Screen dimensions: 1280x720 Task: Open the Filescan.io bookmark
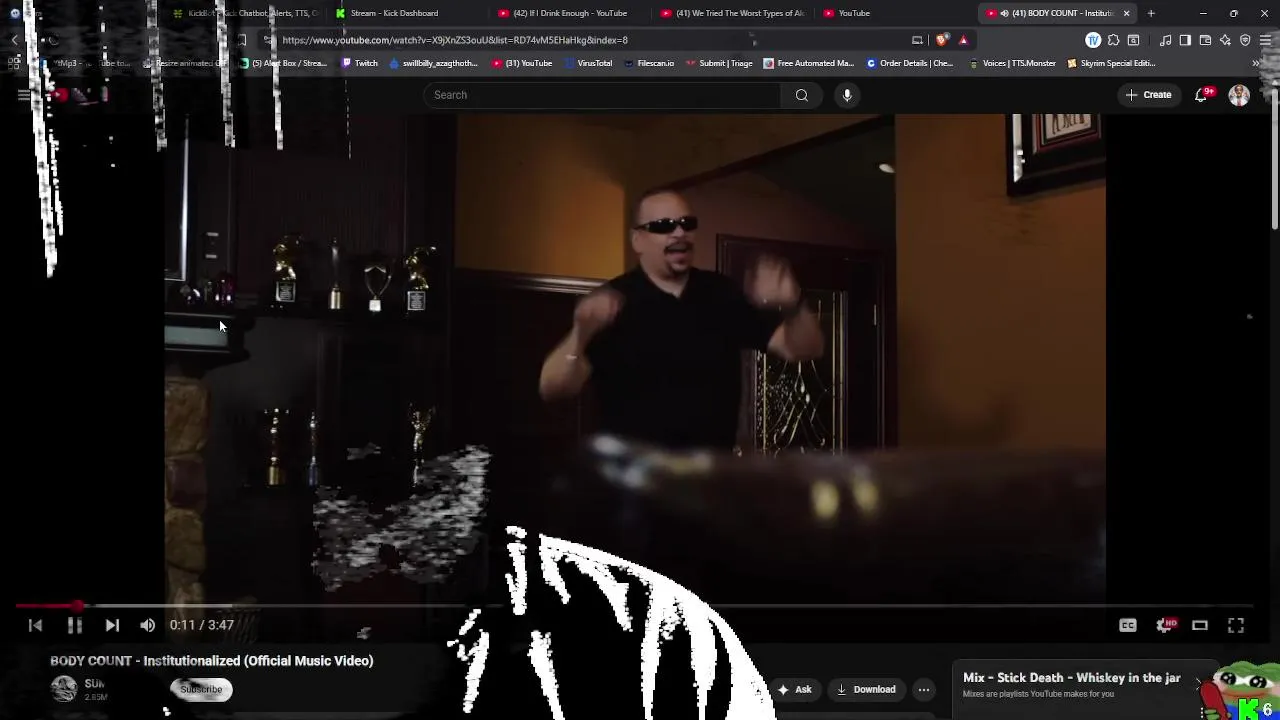[648, 63]
